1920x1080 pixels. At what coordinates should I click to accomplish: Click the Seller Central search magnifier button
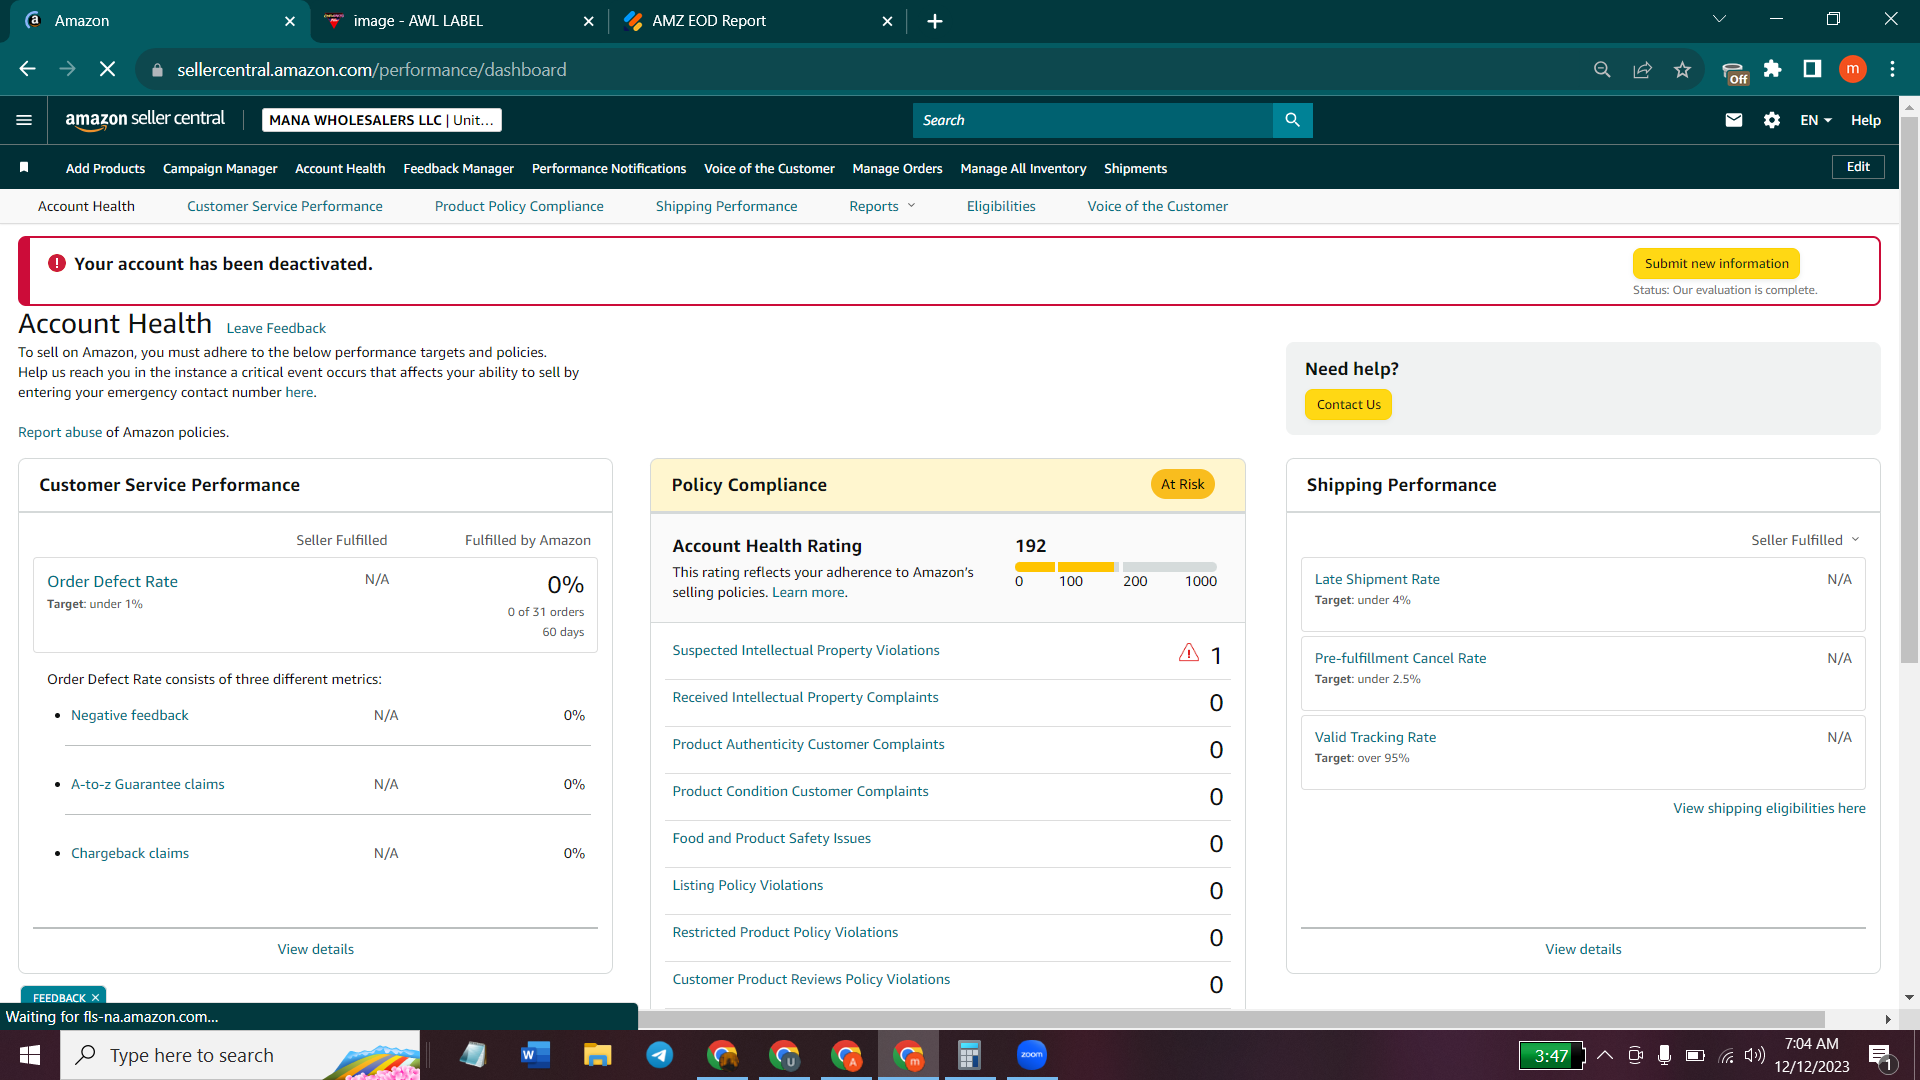coord(1293,120)
